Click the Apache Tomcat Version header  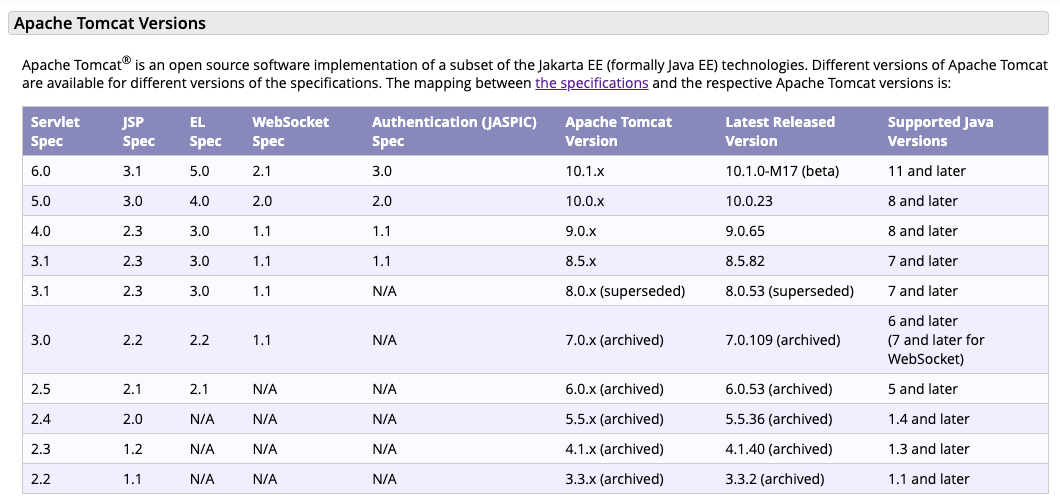coord(619,131)
